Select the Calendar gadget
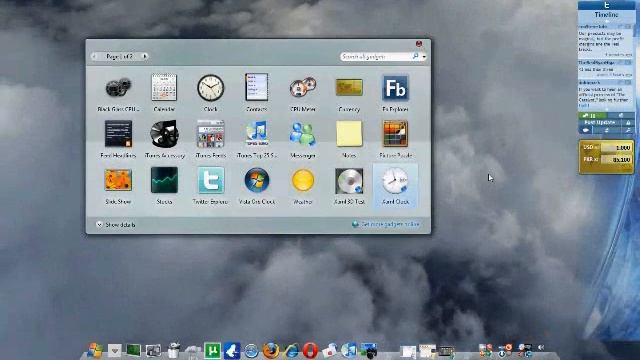 164,93
